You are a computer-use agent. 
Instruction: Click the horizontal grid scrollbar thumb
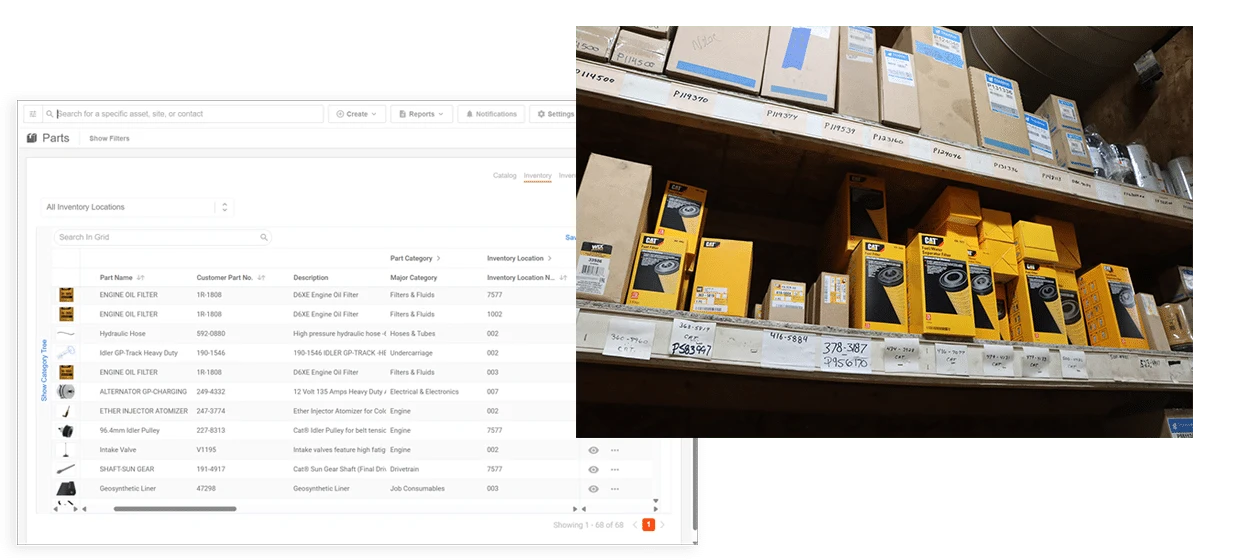pyautogui.click(x=174, y=509)
